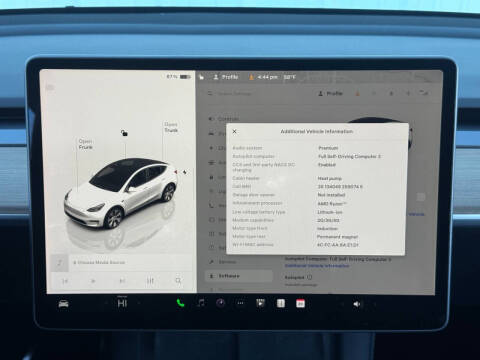Tap the 'AMD Ryzen' processor value
This screenshot has height=360, width=480.
(x=332, y=203)
